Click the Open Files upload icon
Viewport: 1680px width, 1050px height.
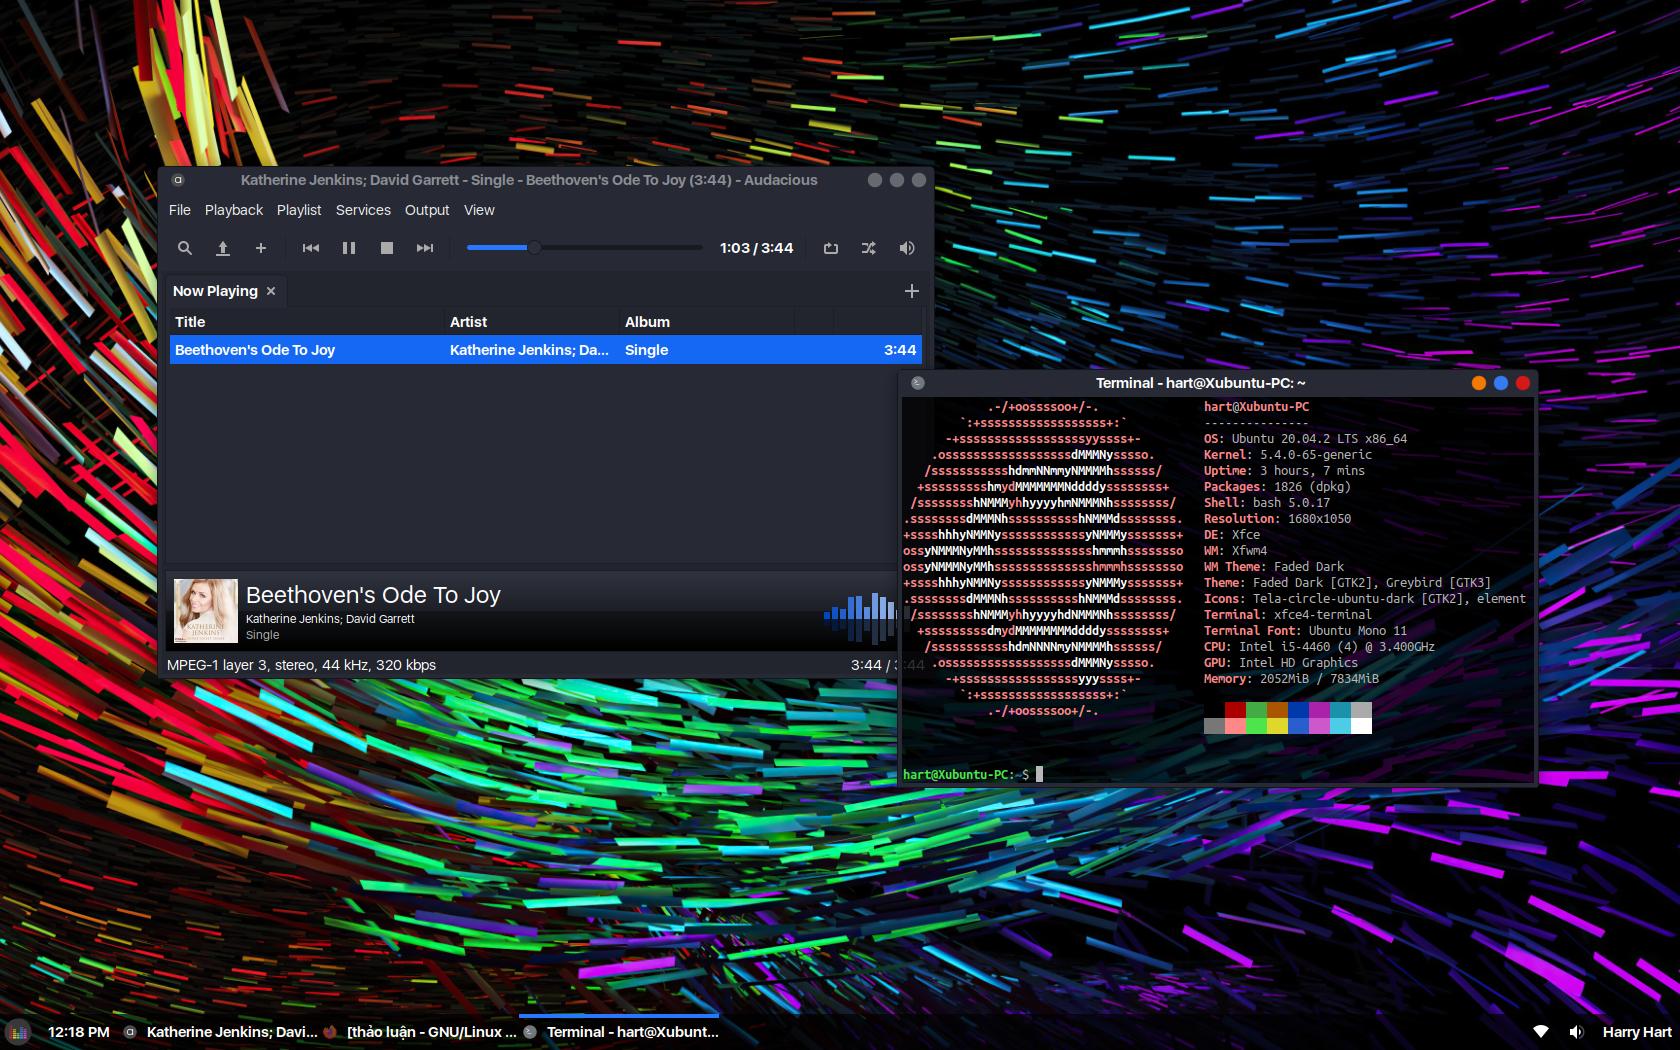[223, 248]
